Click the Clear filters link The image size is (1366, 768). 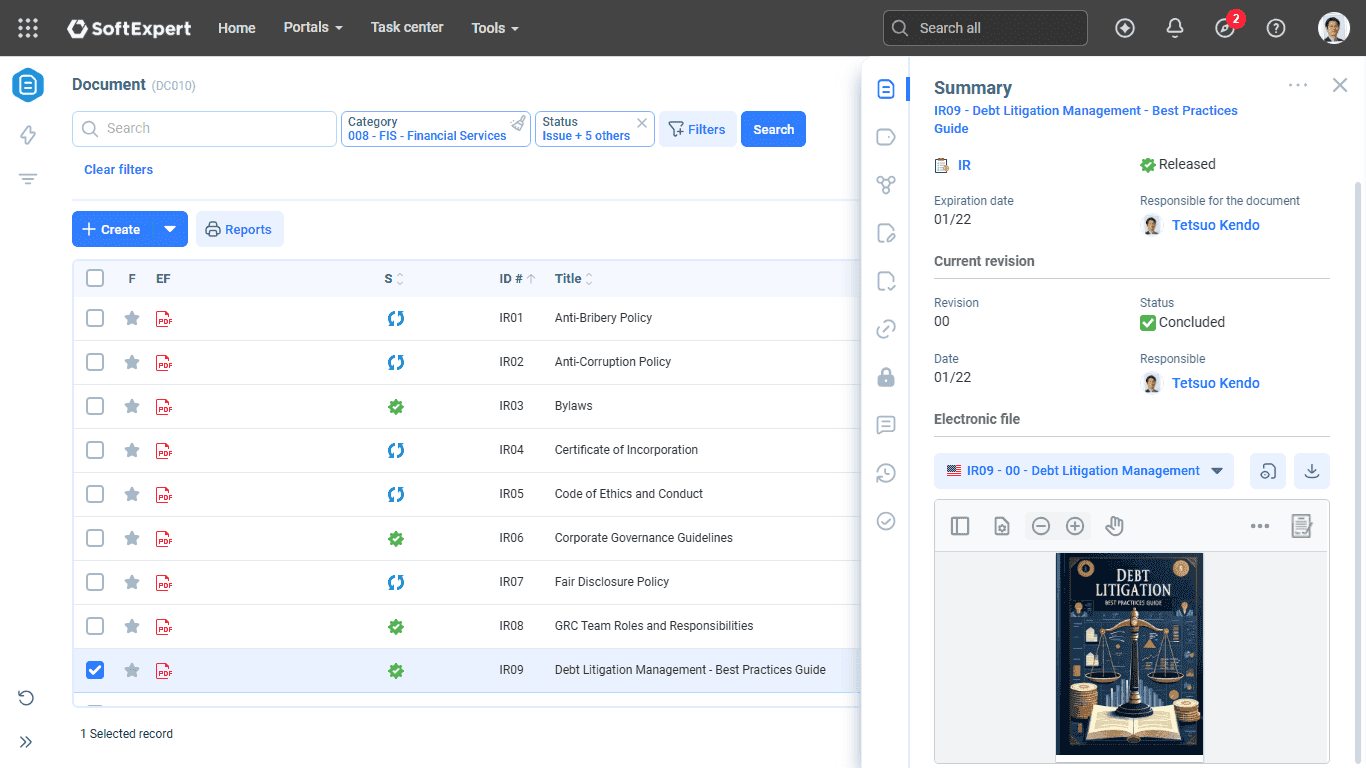tap(119, 170)
